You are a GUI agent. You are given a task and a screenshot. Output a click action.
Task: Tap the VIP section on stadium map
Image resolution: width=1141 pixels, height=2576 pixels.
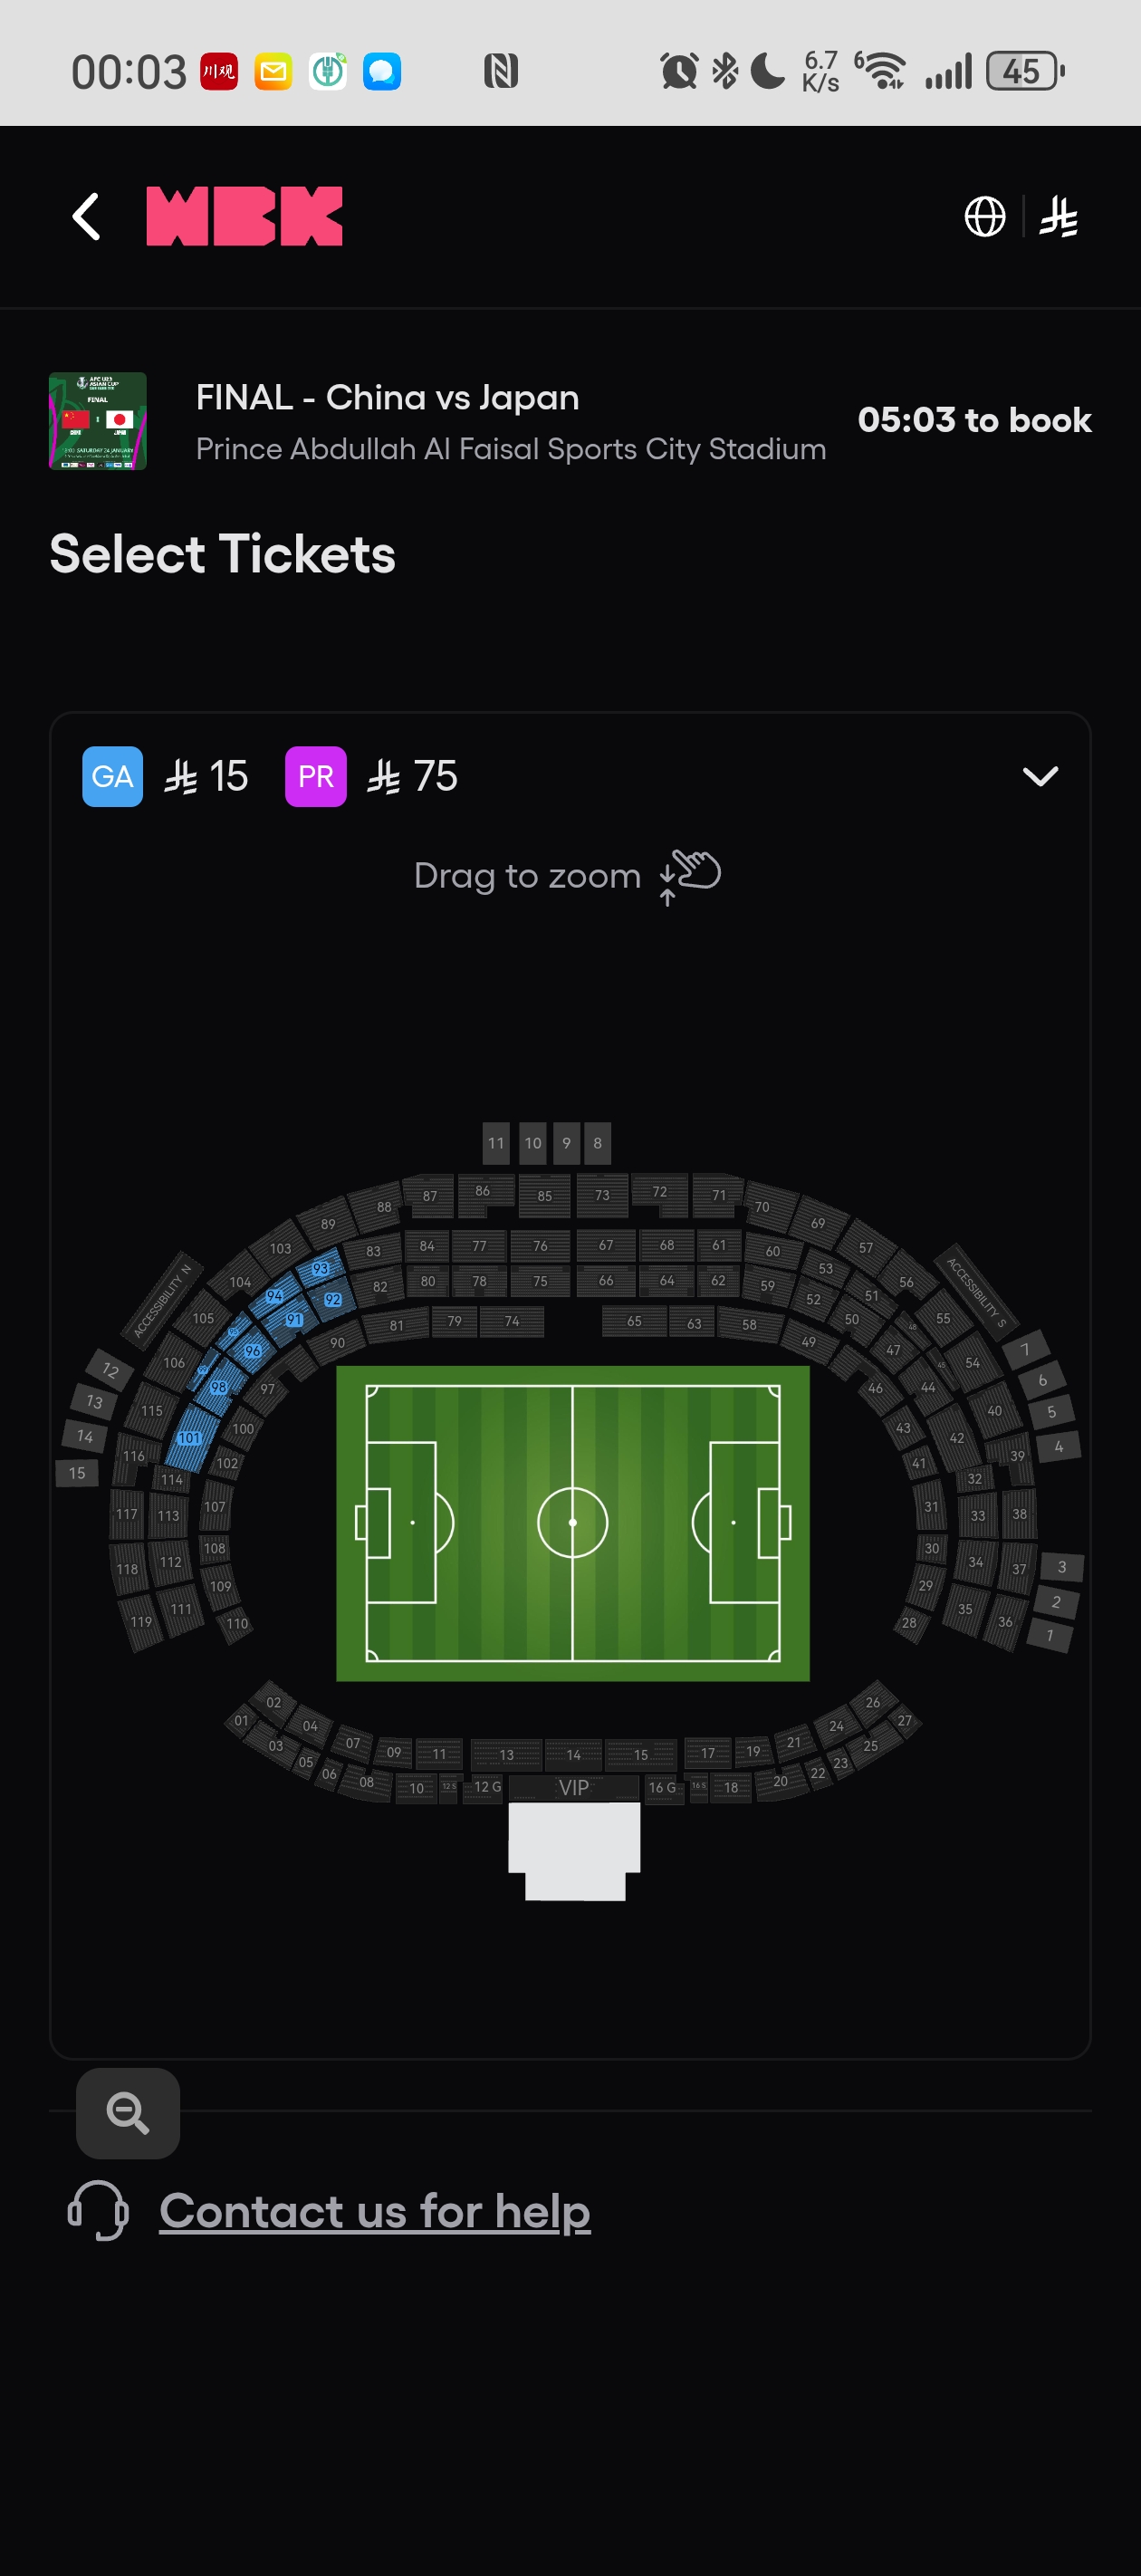pyautogui.click(x=574, y=1788)
